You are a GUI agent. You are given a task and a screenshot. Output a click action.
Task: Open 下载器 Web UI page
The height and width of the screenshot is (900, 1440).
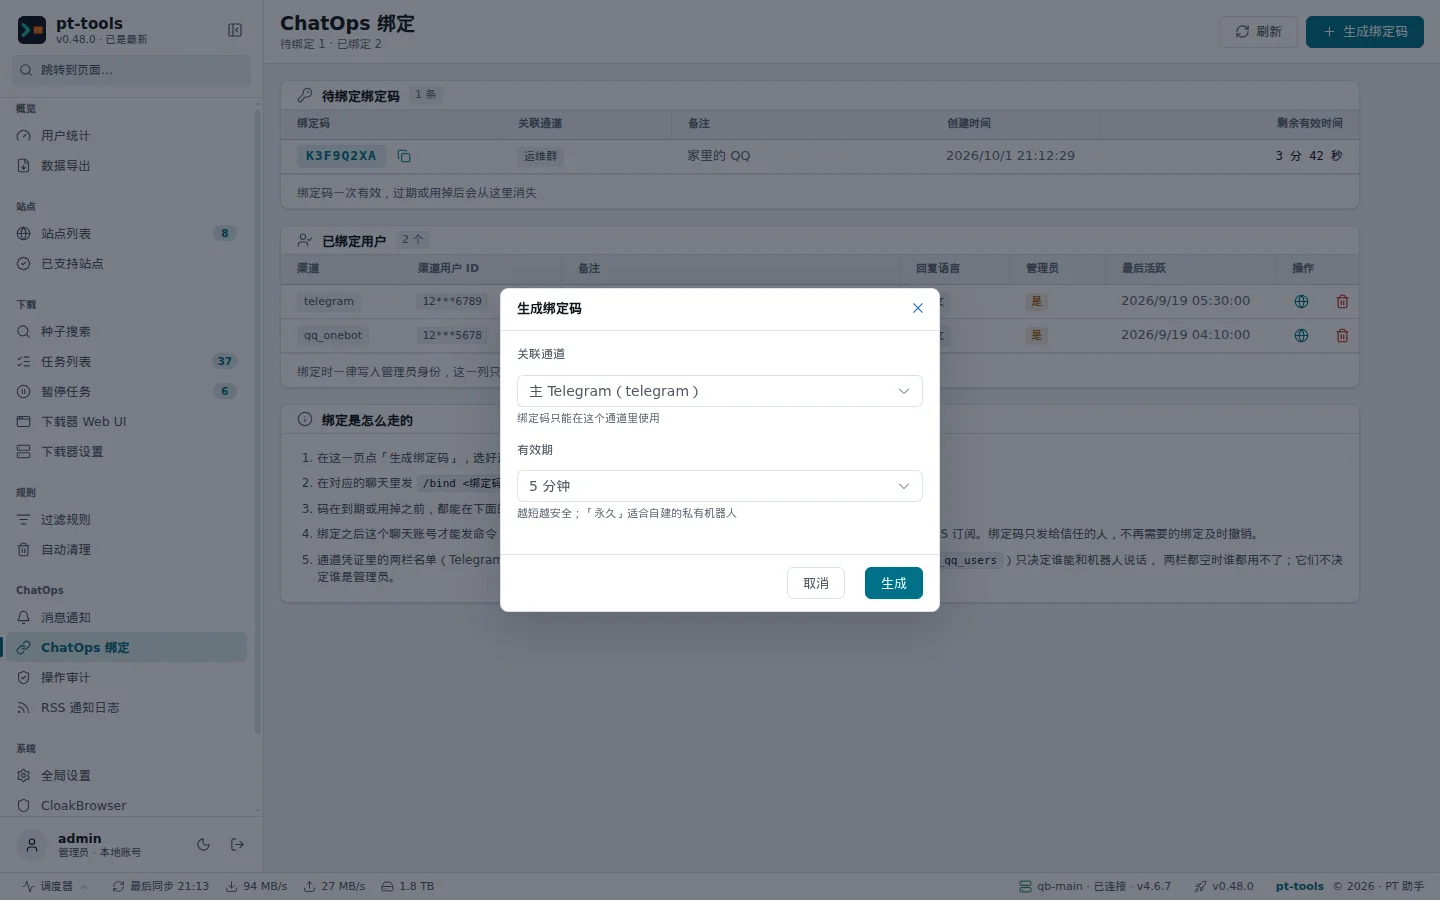(126, 422)
